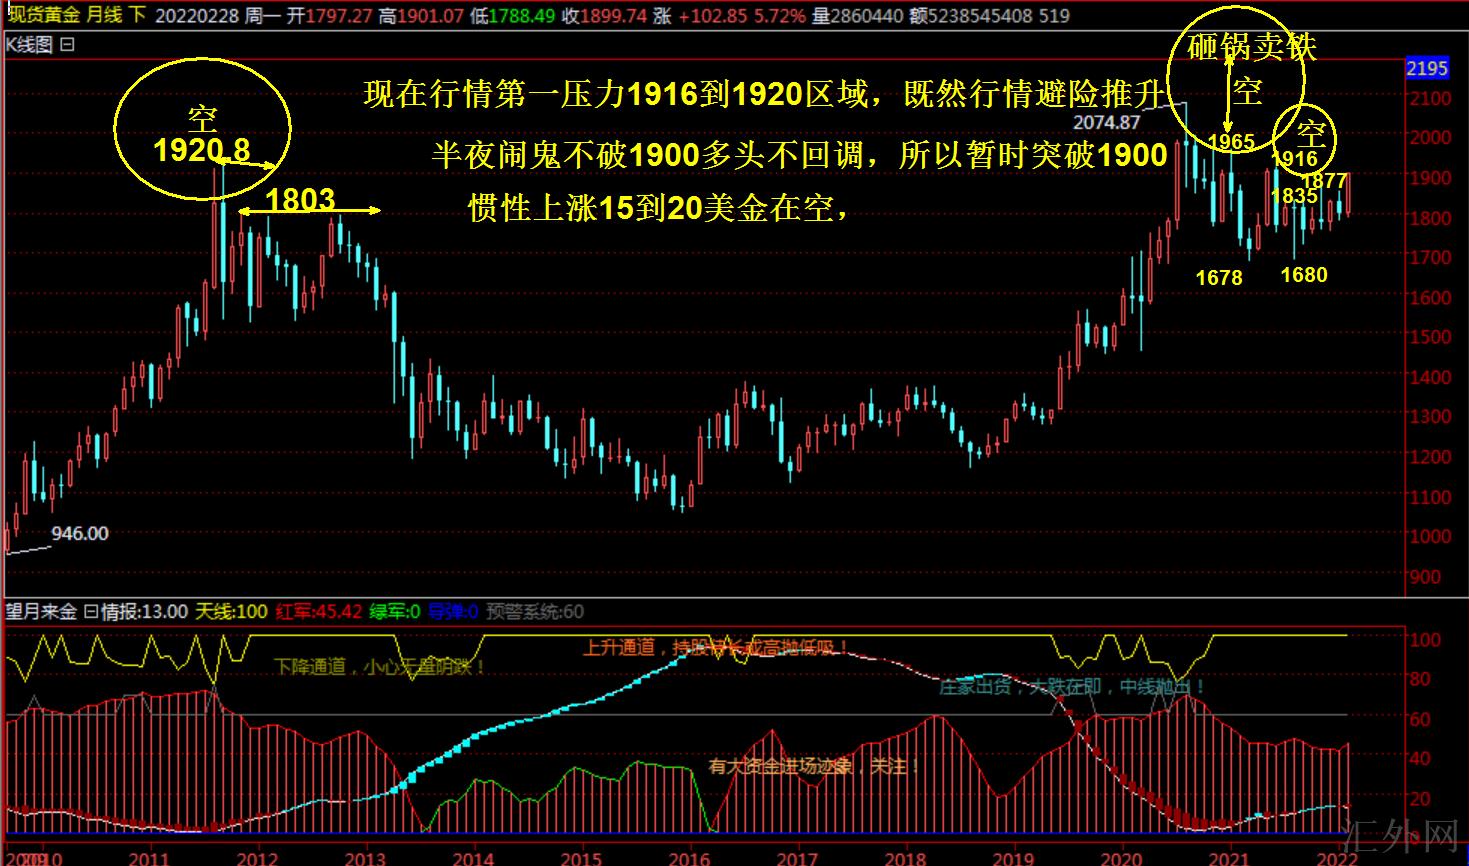This screenshot has width=1469, height=866.
Task: Click the open price 1797.27
Action: (338, 16)
